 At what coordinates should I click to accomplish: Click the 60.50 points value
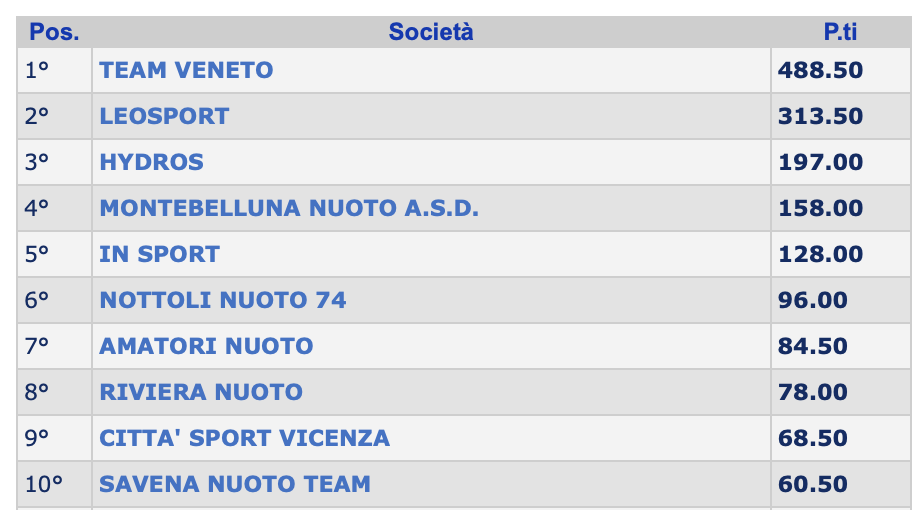pyautogui.click(x=813, y=484)
